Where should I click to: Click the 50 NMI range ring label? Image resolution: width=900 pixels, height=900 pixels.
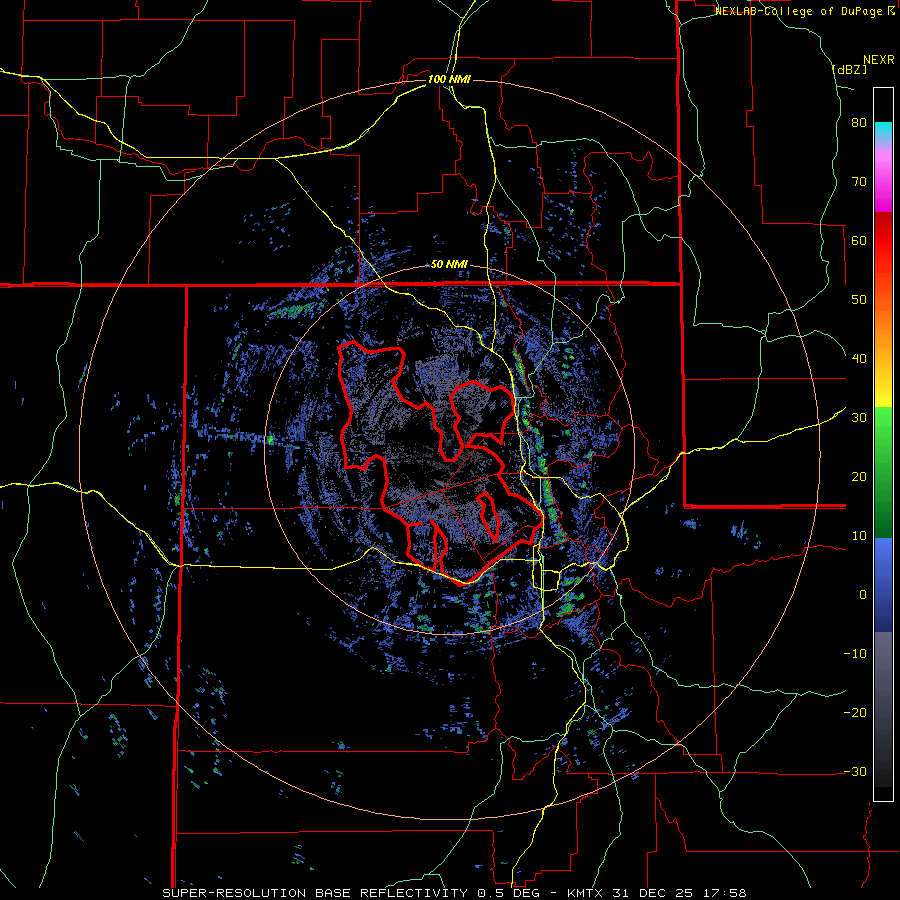click(x=449, y=265)
